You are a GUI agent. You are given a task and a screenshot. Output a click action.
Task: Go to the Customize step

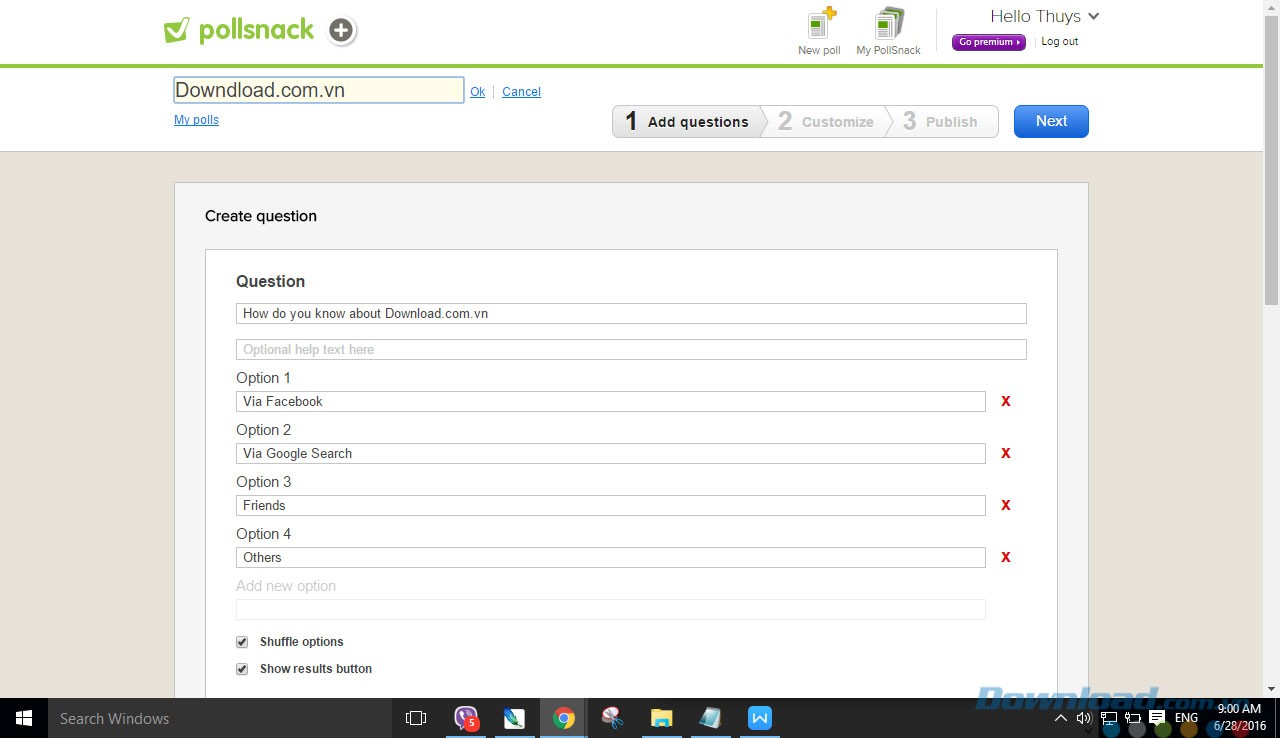pos(826,122)
